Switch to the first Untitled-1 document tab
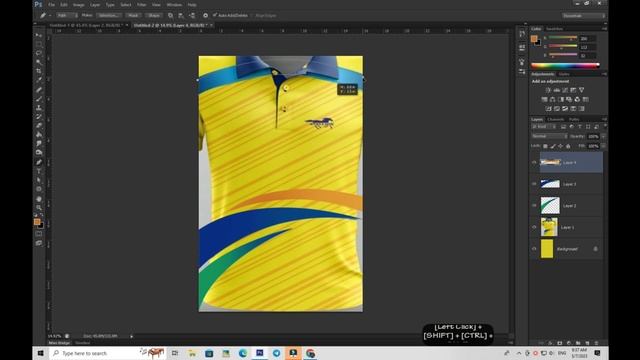 click(x=87, y=25)
